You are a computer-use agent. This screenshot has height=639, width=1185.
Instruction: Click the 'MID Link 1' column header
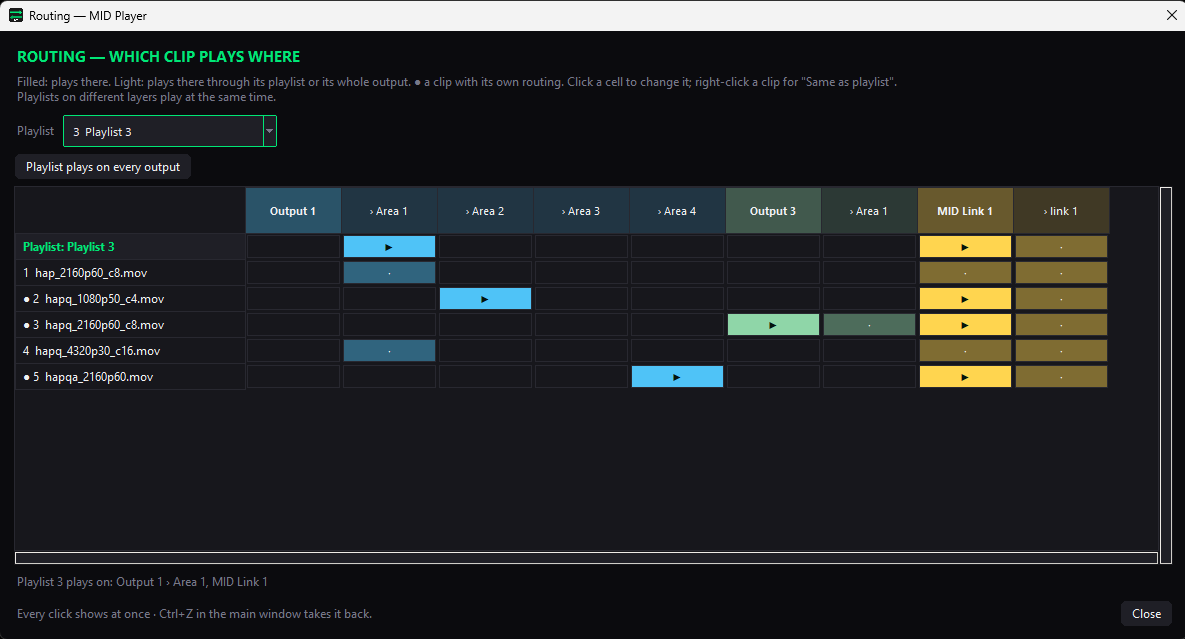[x=965, y=211]
